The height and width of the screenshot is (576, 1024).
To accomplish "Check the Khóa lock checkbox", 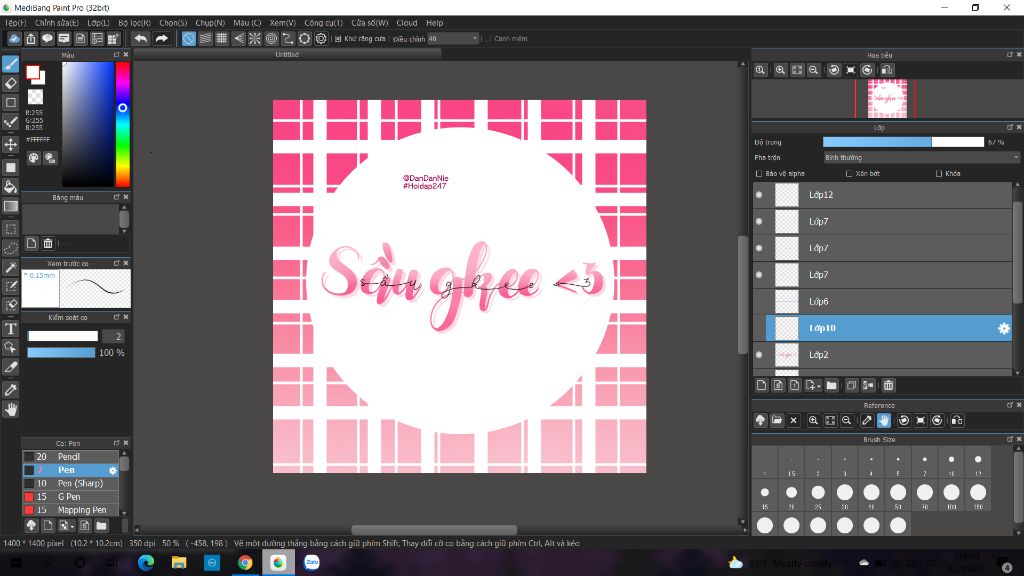I will click(x=939, y=173).
